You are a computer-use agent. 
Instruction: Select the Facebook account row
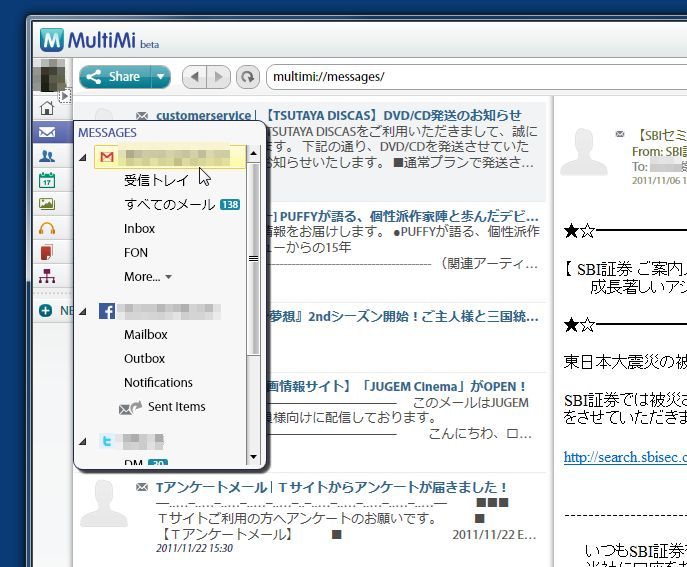coord(159,311)
